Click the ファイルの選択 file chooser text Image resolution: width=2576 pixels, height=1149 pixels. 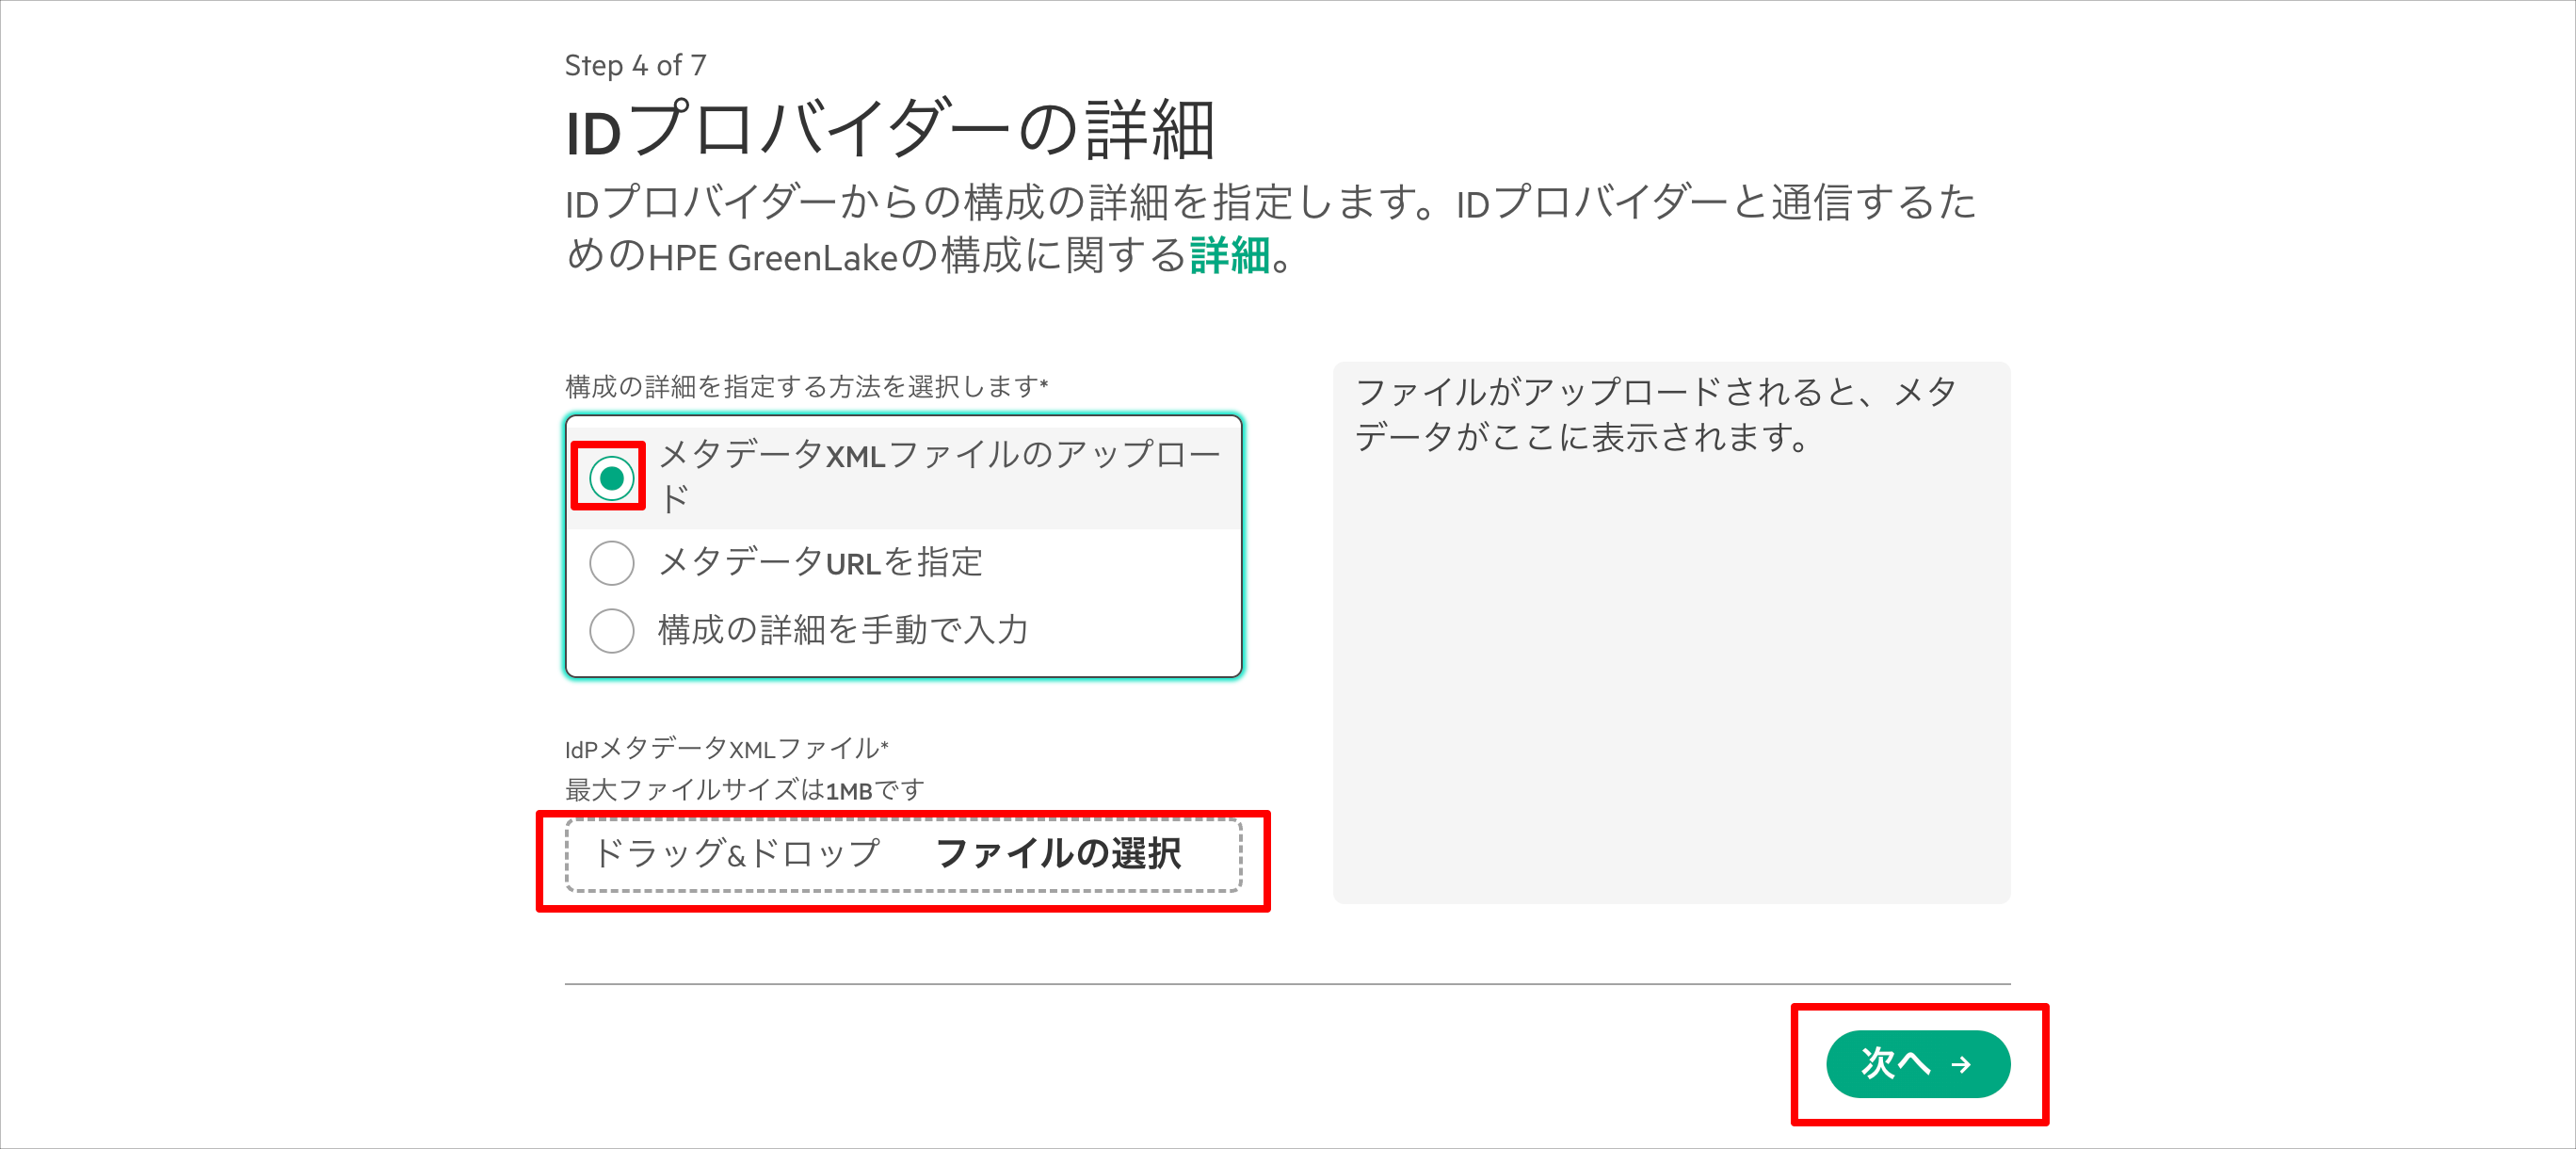pyautogui.click(x=1058, y=855)
